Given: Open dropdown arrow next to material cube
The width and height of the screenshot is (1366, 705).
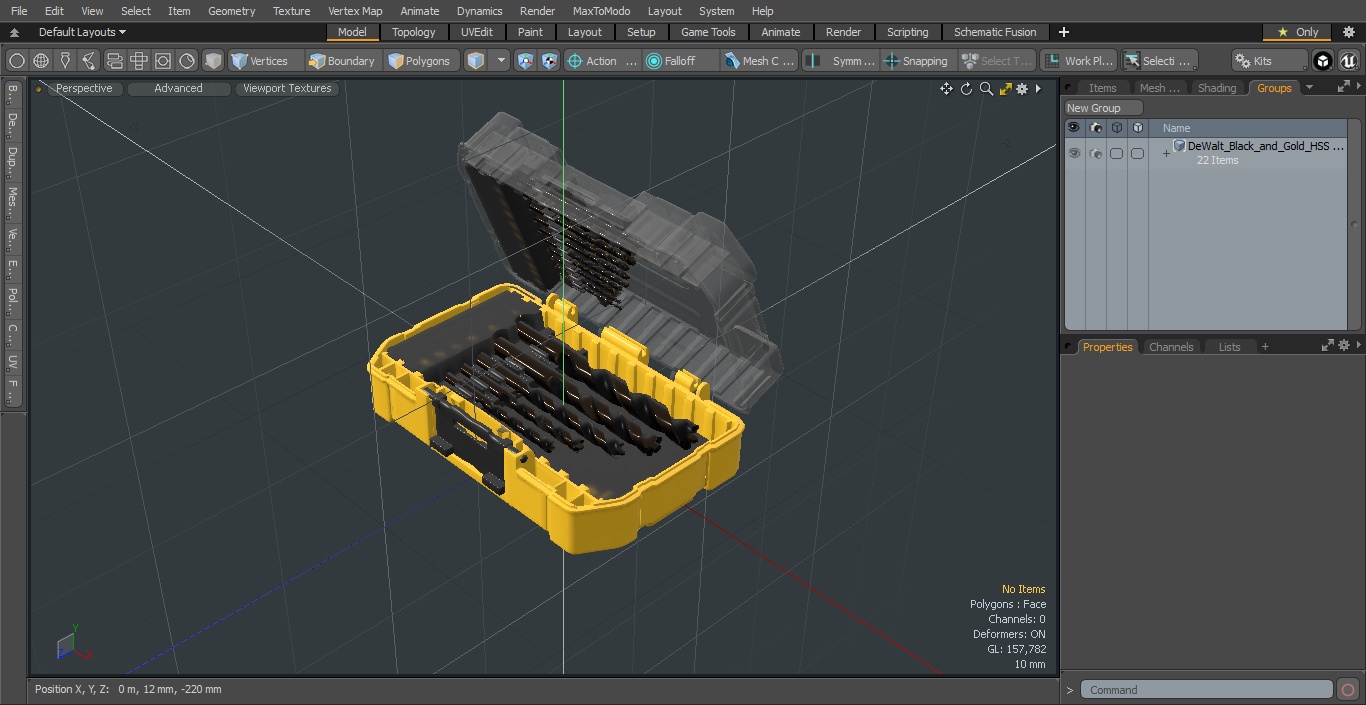Looking at the screenshot, I should coord(501,61).
